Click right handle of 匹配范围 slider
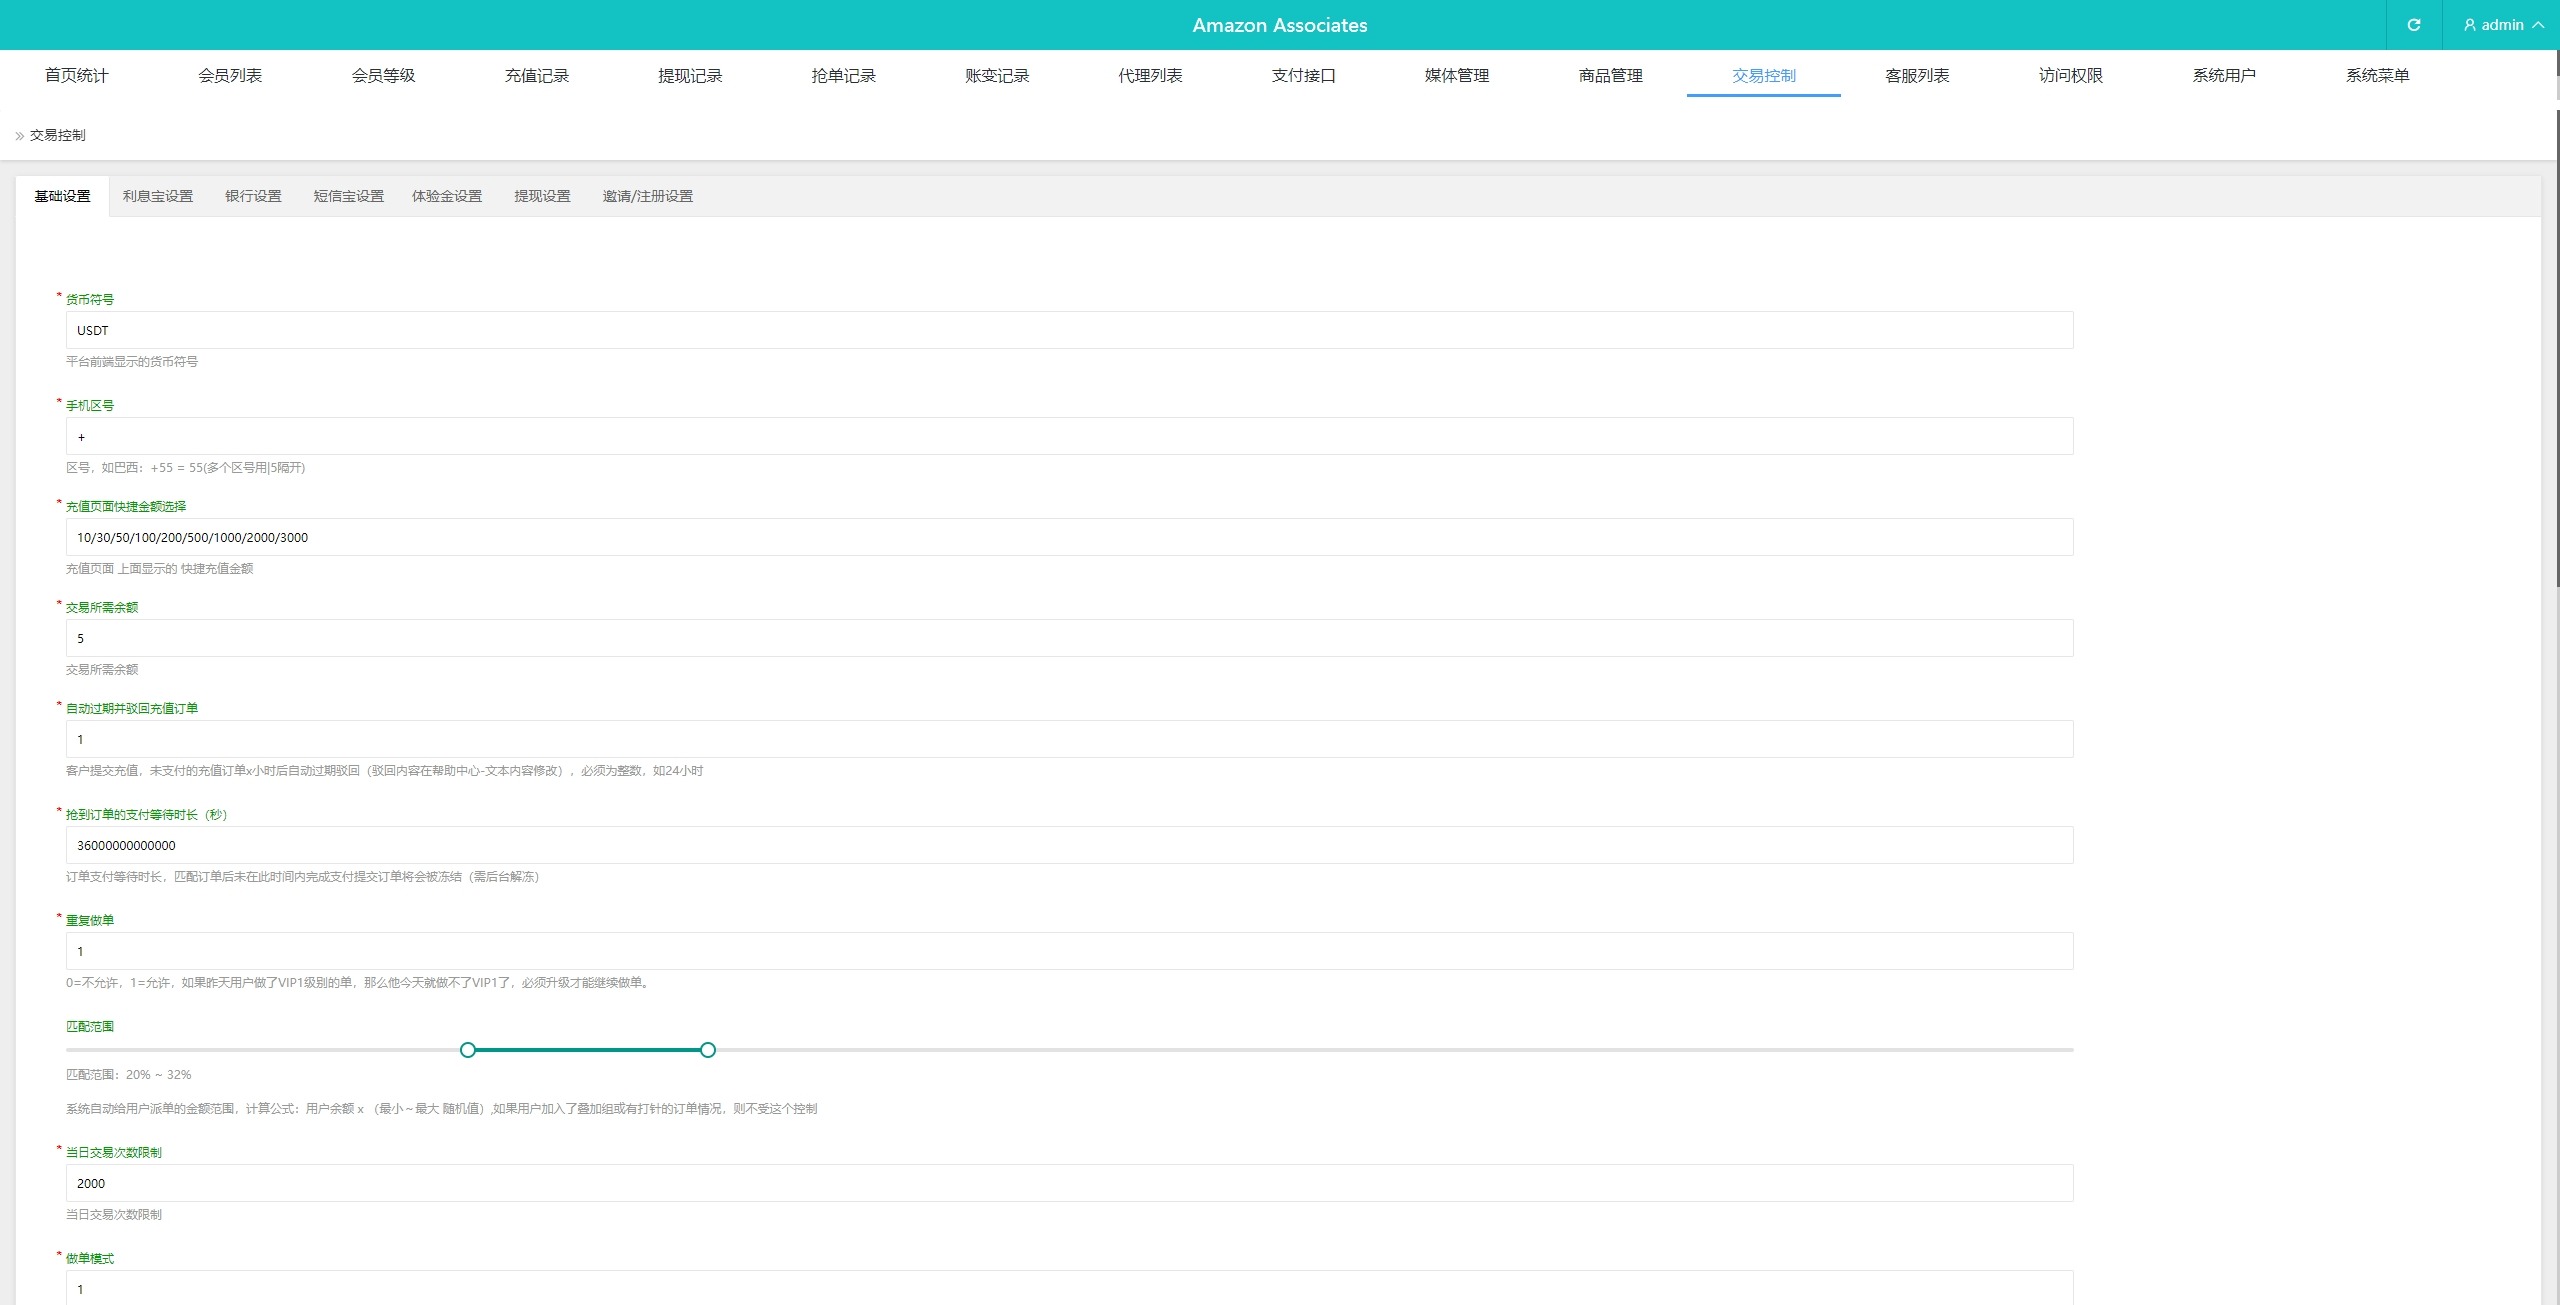The height and width of the screenshot is (1305, 2560). [708, 1050]
